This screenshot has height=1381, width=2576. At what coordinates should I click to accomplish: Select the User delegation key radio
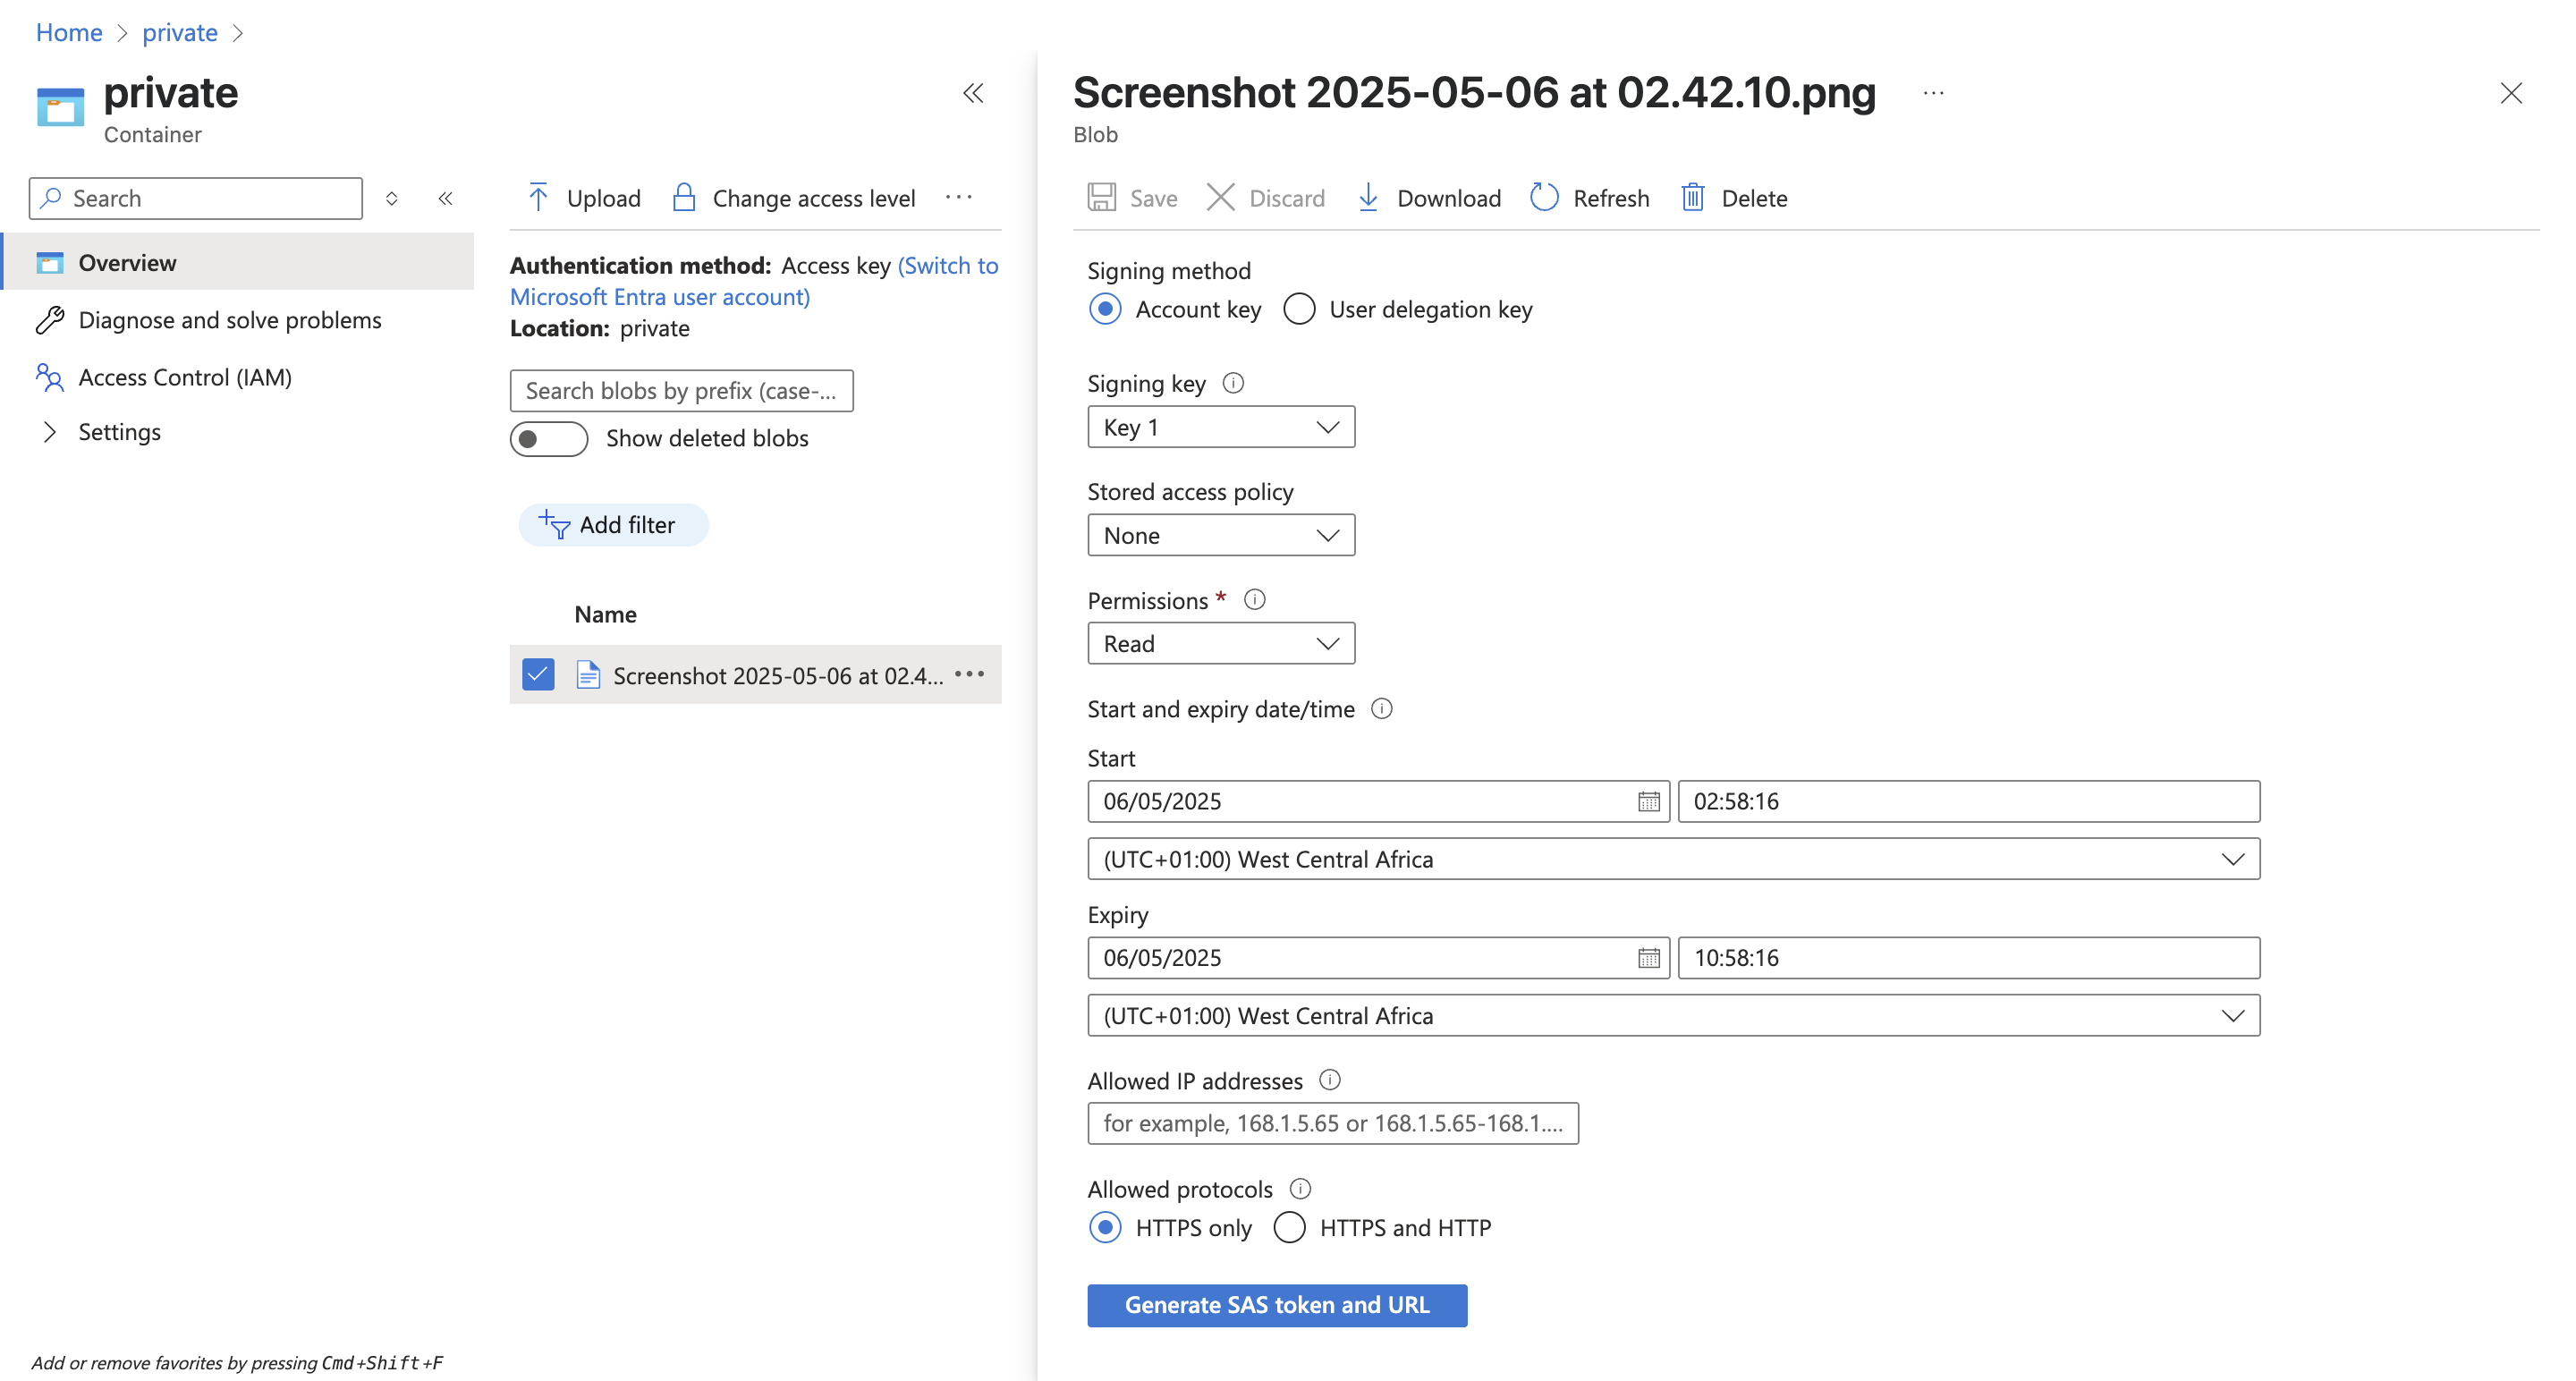coord(1299,309)
